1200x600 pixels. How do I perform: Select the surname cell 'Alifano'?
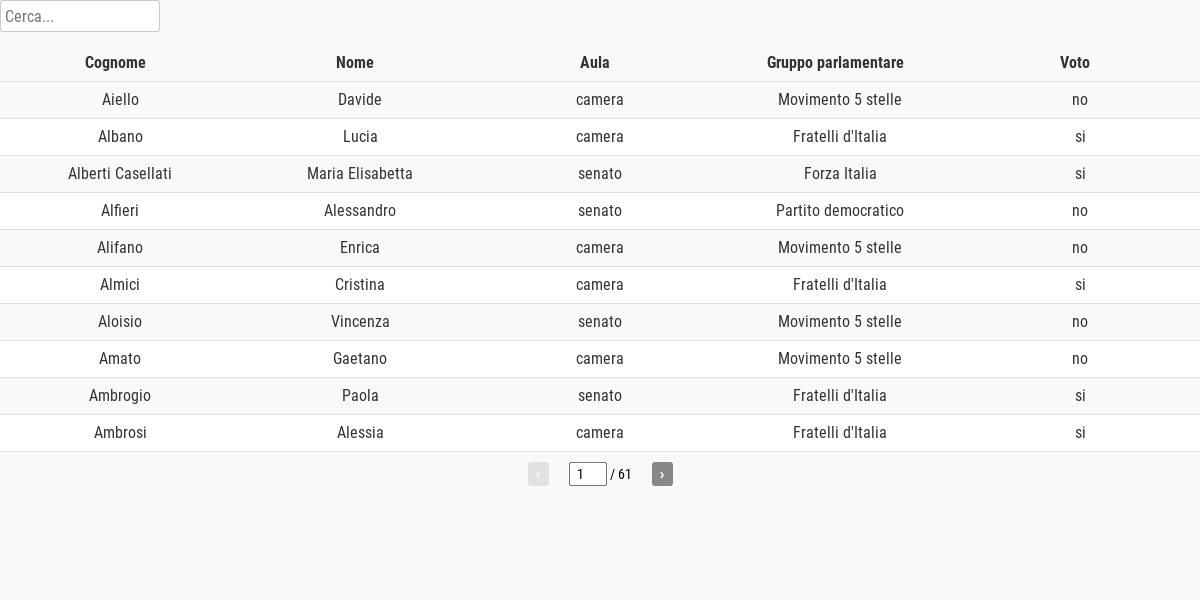pos(120,248)
